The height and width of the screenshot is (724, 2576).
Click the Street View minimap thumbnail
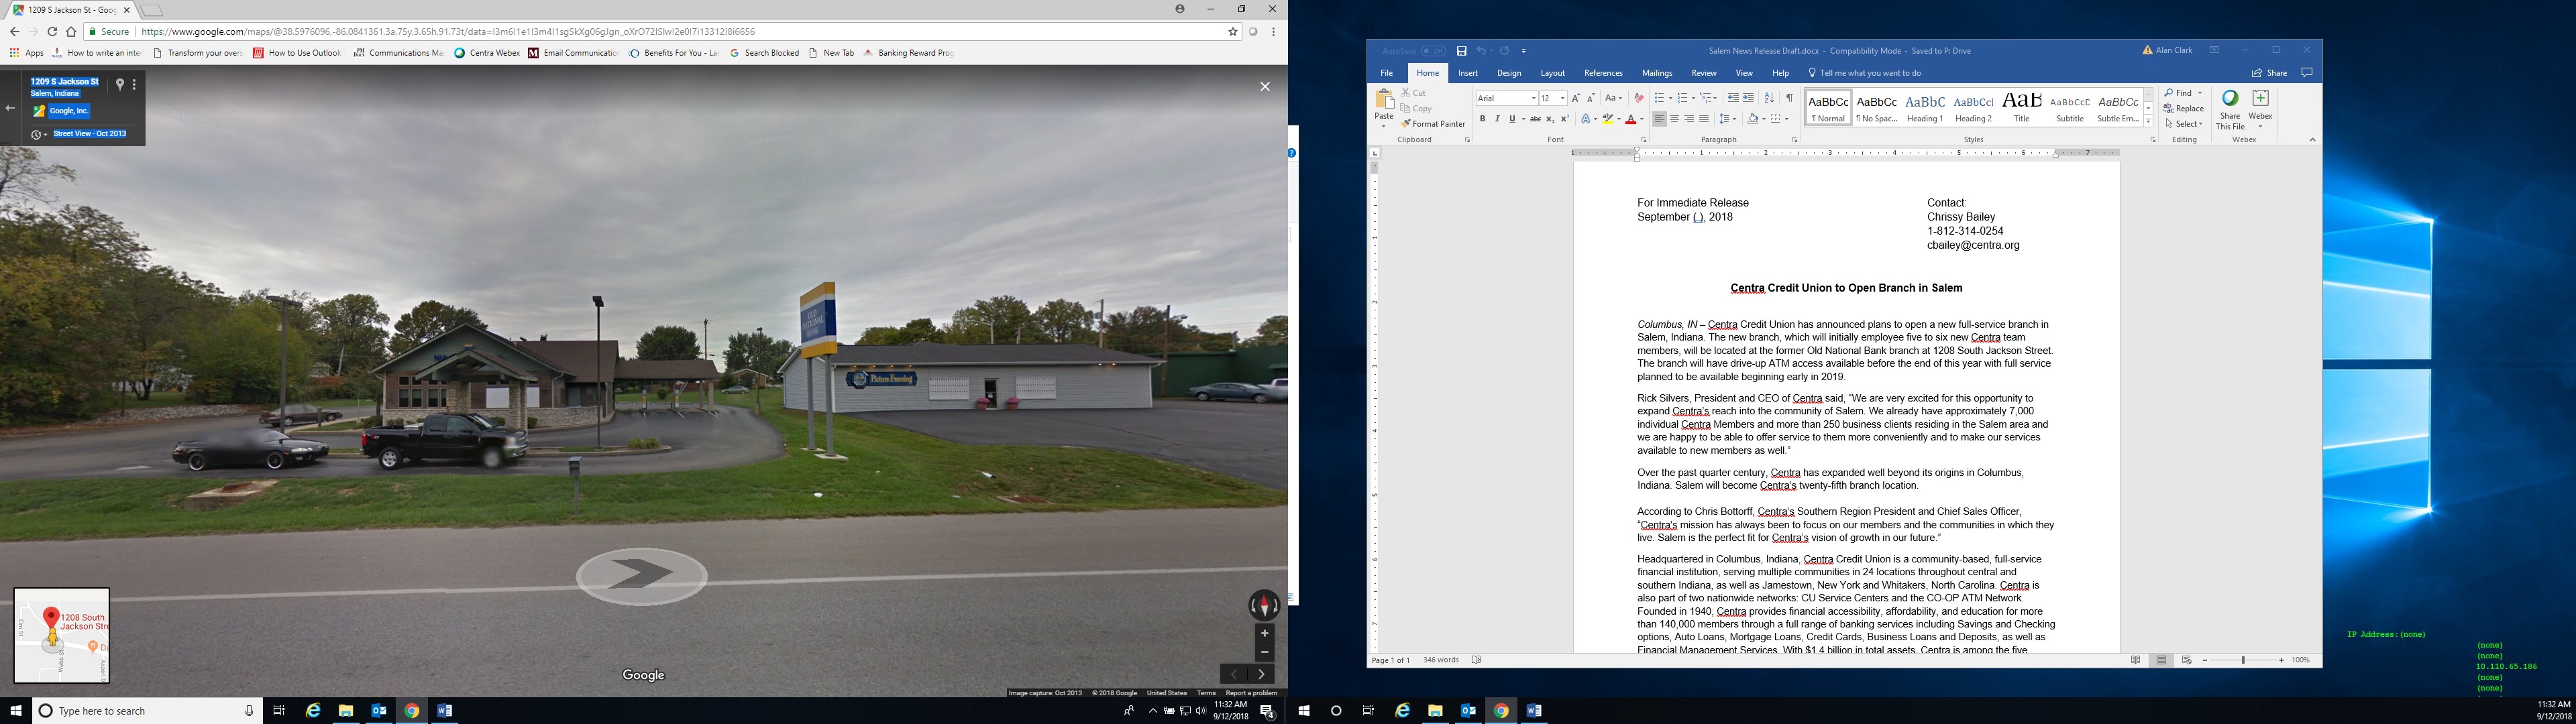[x=62, y=635]
